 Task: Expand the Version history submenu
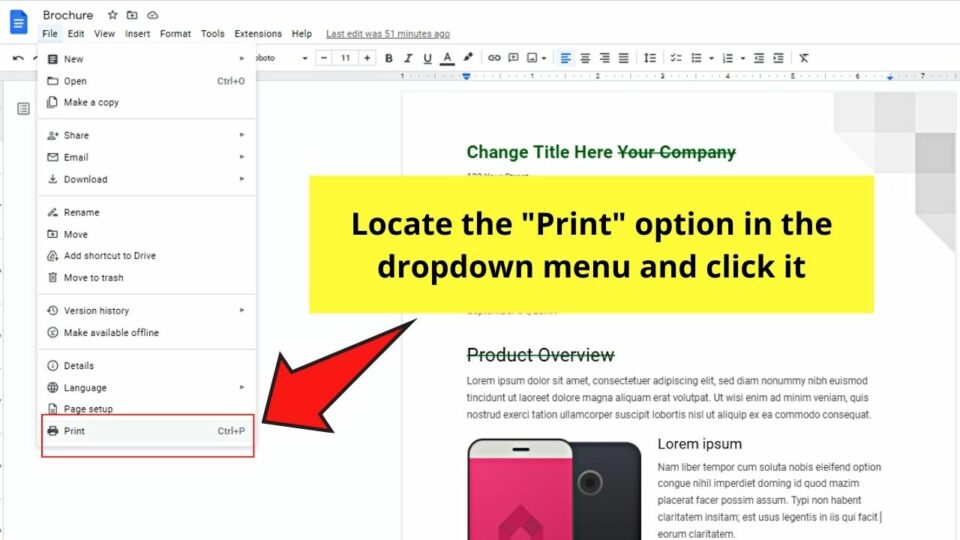click(242, 310)
